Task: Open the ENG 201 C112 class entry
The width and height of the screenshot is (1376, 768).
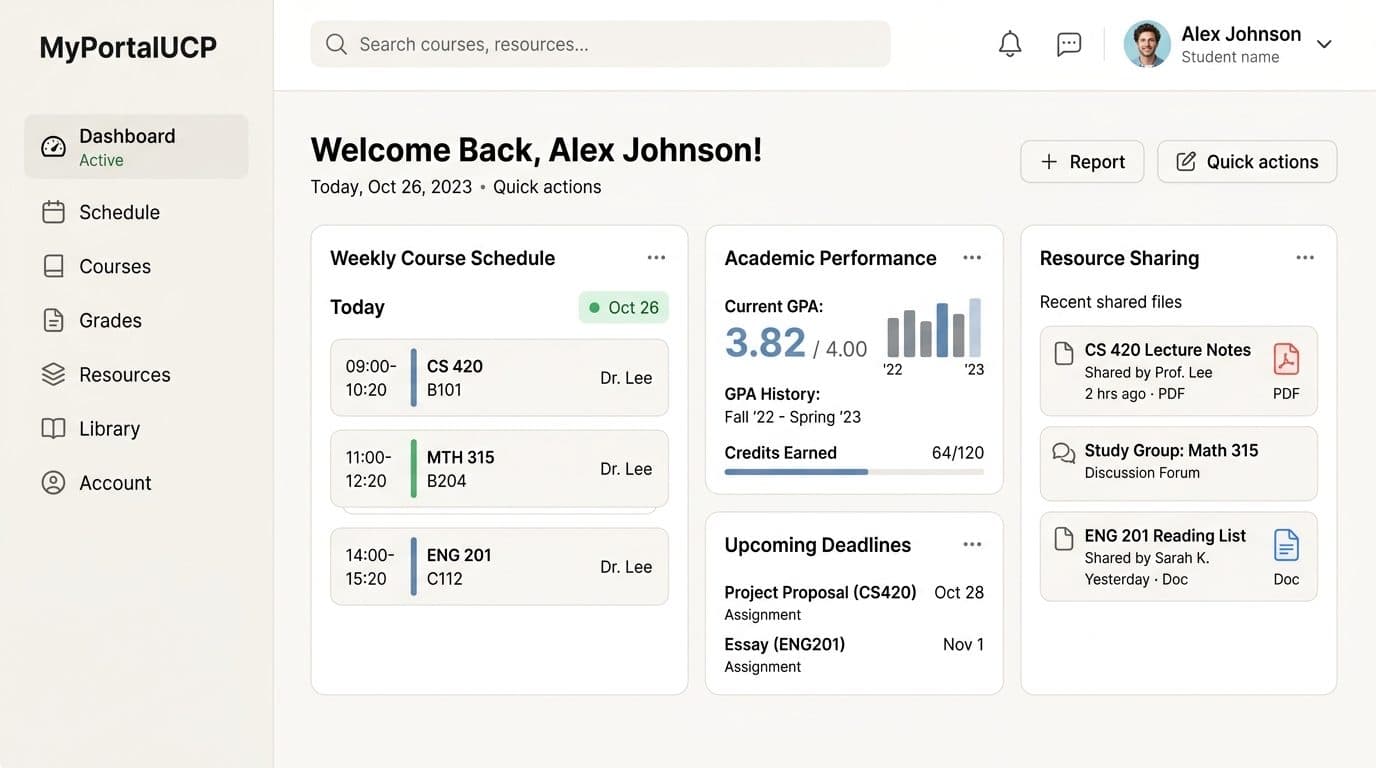Action: point(499,567)
